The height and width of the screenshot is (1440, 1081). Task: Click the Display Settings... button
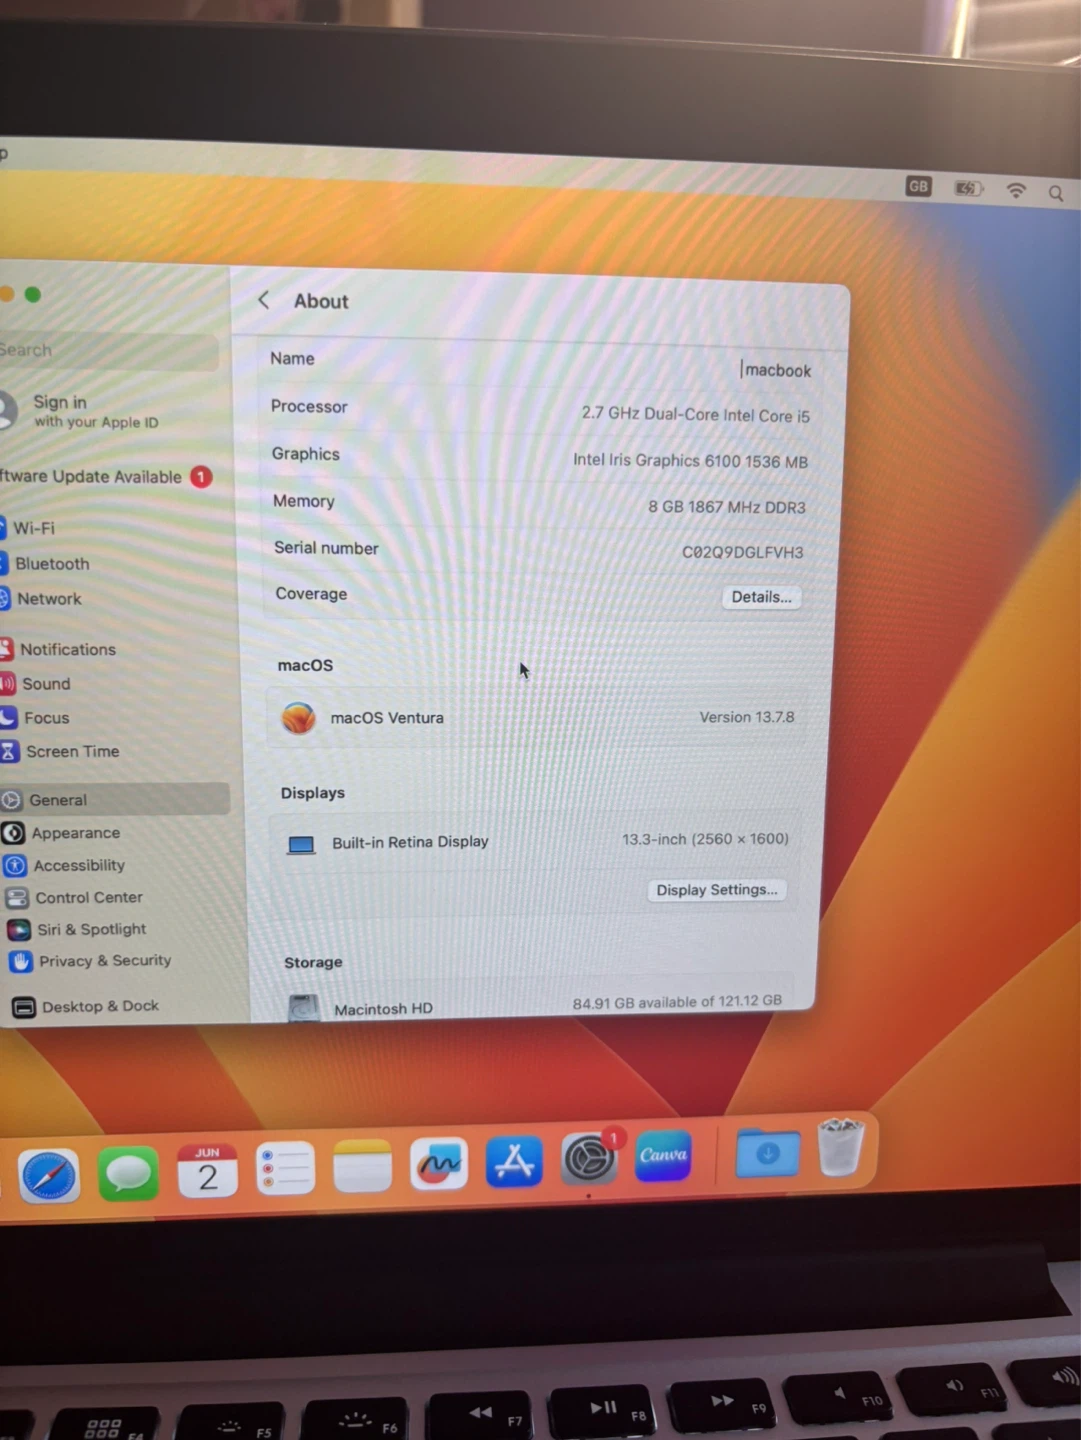716,890
